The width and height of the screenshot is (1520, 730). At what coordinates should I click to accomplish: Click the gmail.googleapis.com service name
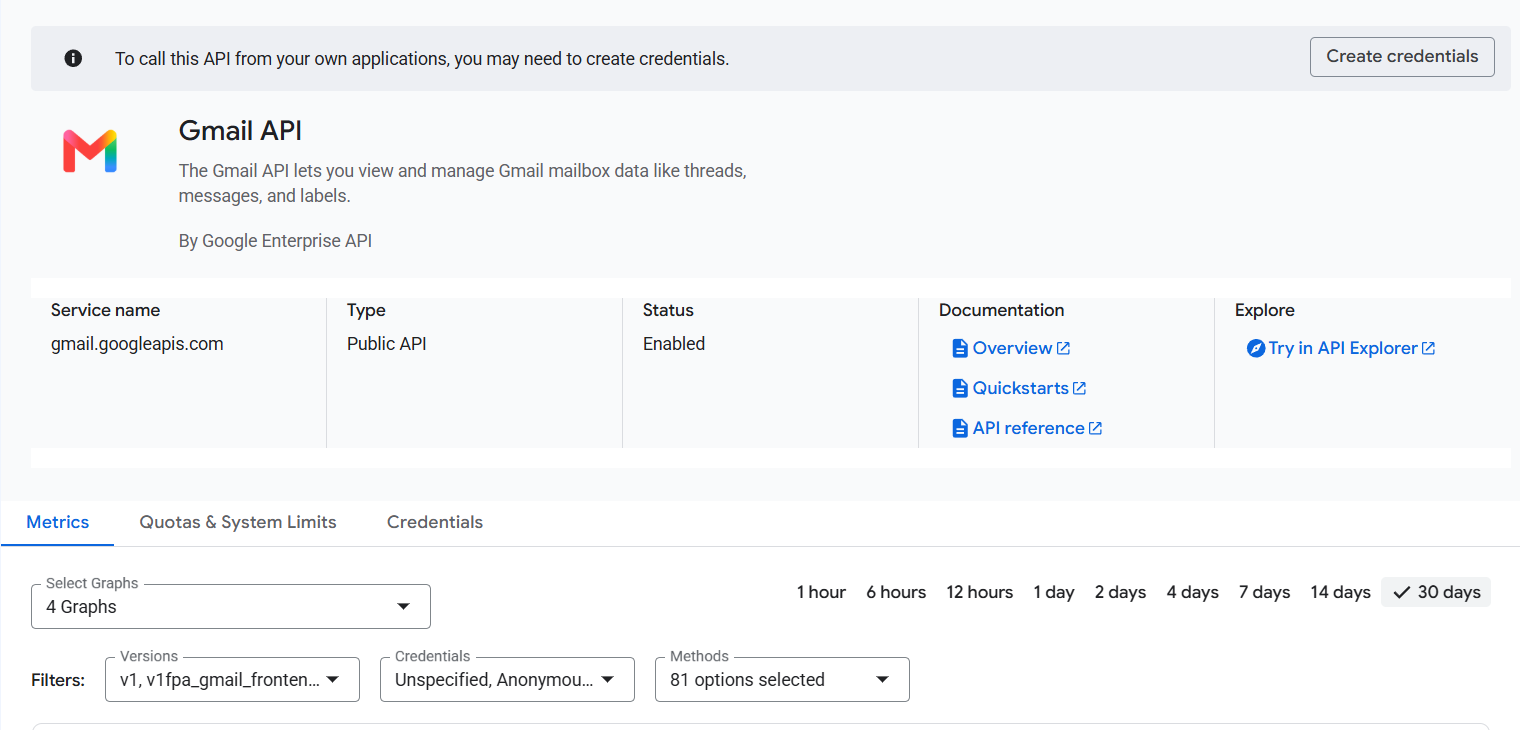(x=137, y=344)
